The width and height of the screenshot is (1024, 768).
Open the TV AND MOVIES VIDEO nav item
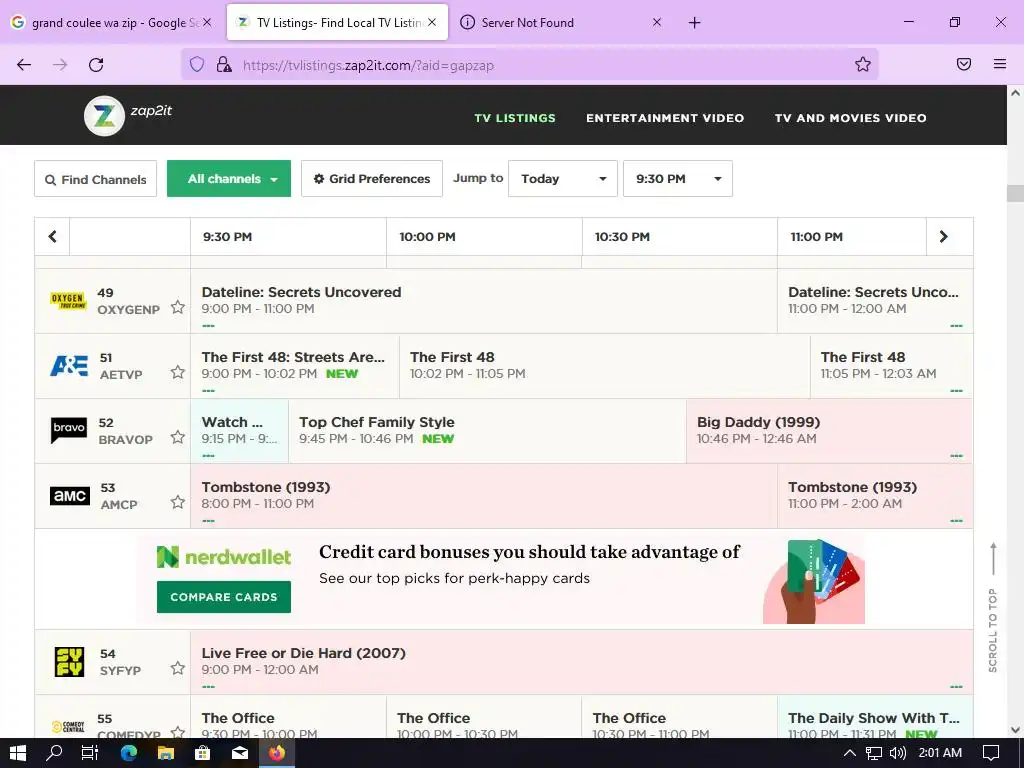coord(850,118)
